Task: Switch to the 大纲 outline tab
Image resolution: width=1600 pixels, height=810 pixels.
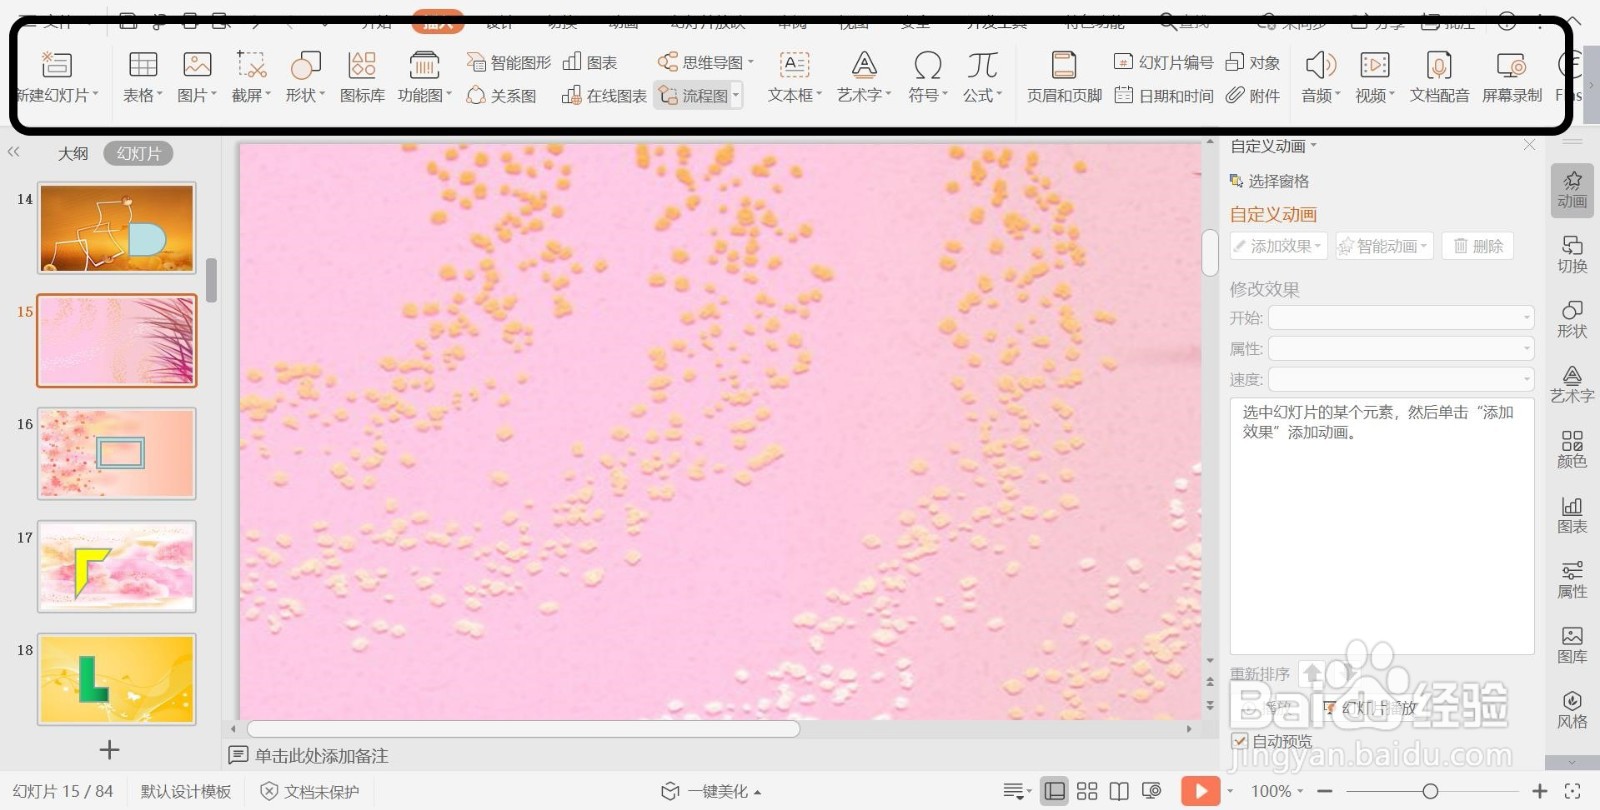Action: [73, 153]
